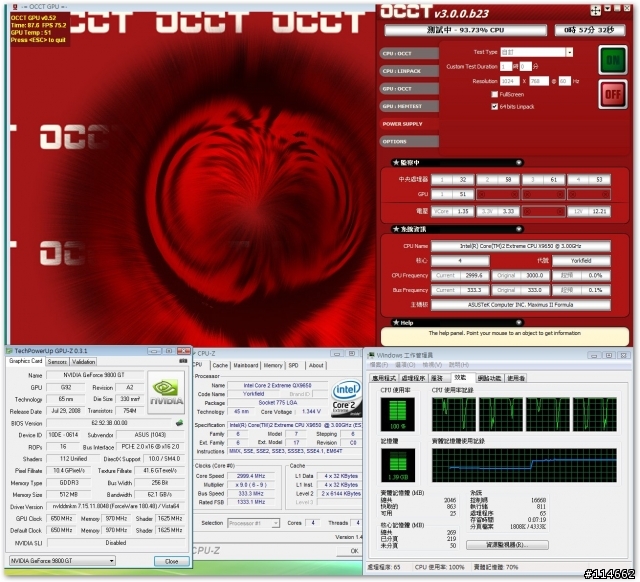This screenshot has width=640, height=582.
Task: Click the green ON button in OCCT
Action: tap(613, 60)
